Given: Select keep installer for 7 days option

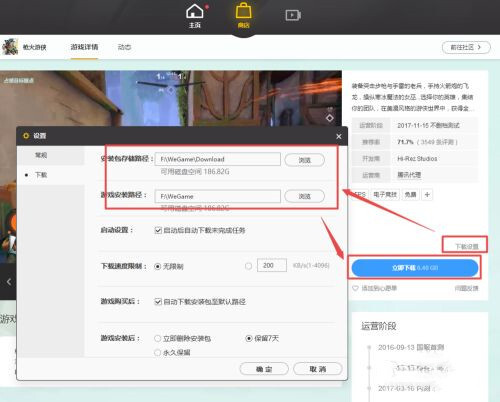Looking at the screenshot, I should coord(249,339).
